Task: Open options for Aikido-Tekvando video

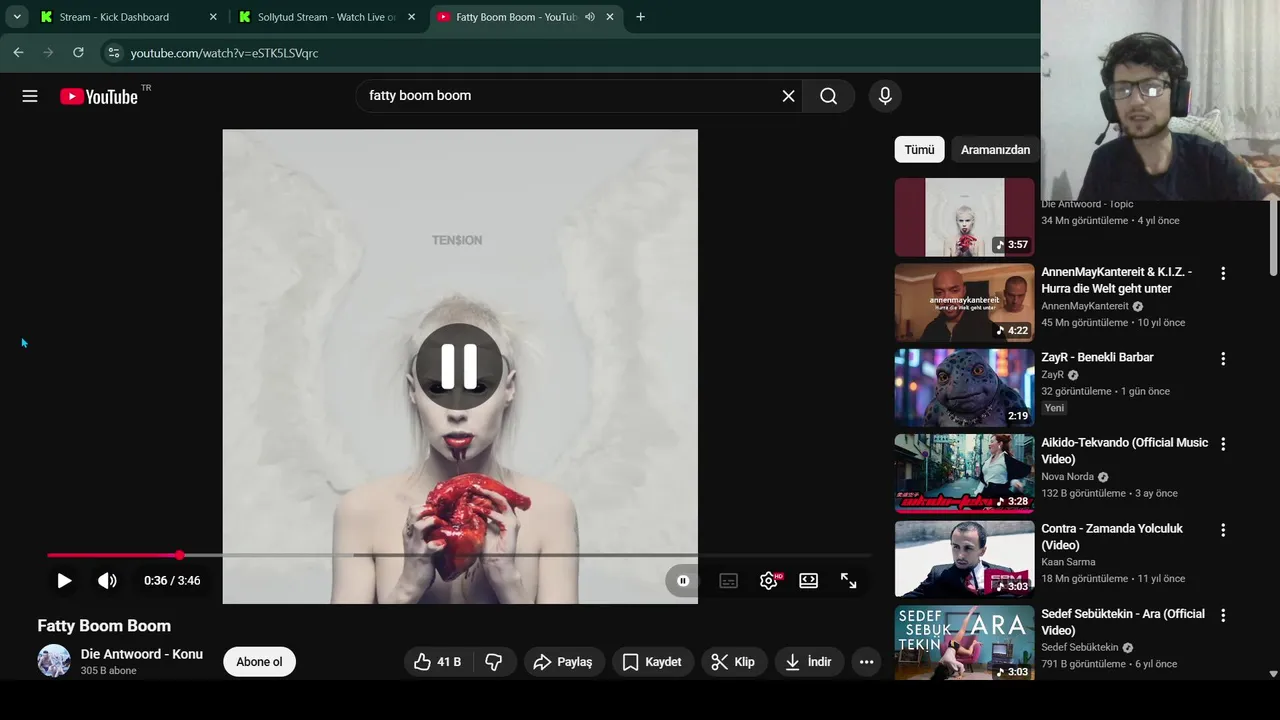Action: [1222, 444]
